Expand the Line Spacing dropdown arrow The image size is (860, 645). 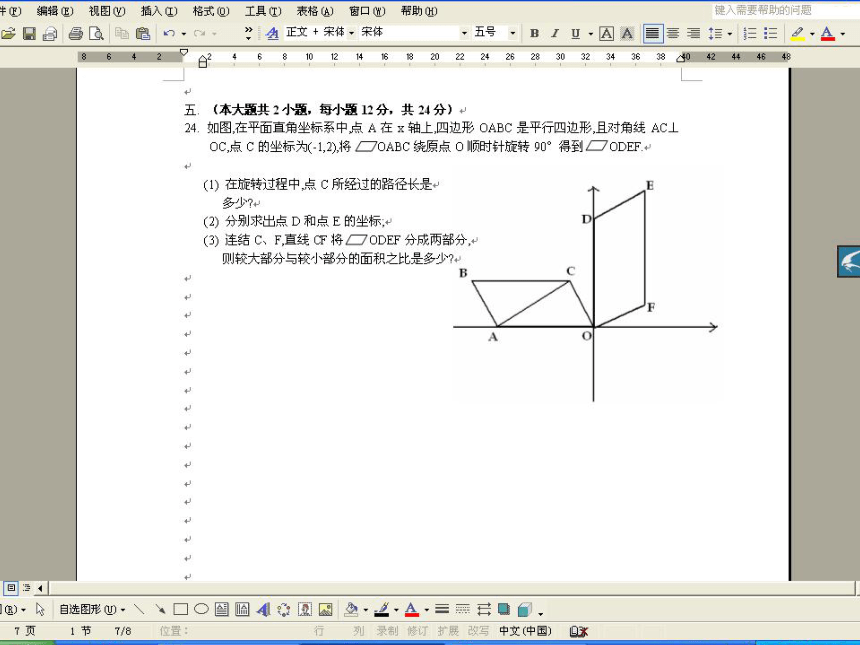pyautogui.click(x=730, y=34)
